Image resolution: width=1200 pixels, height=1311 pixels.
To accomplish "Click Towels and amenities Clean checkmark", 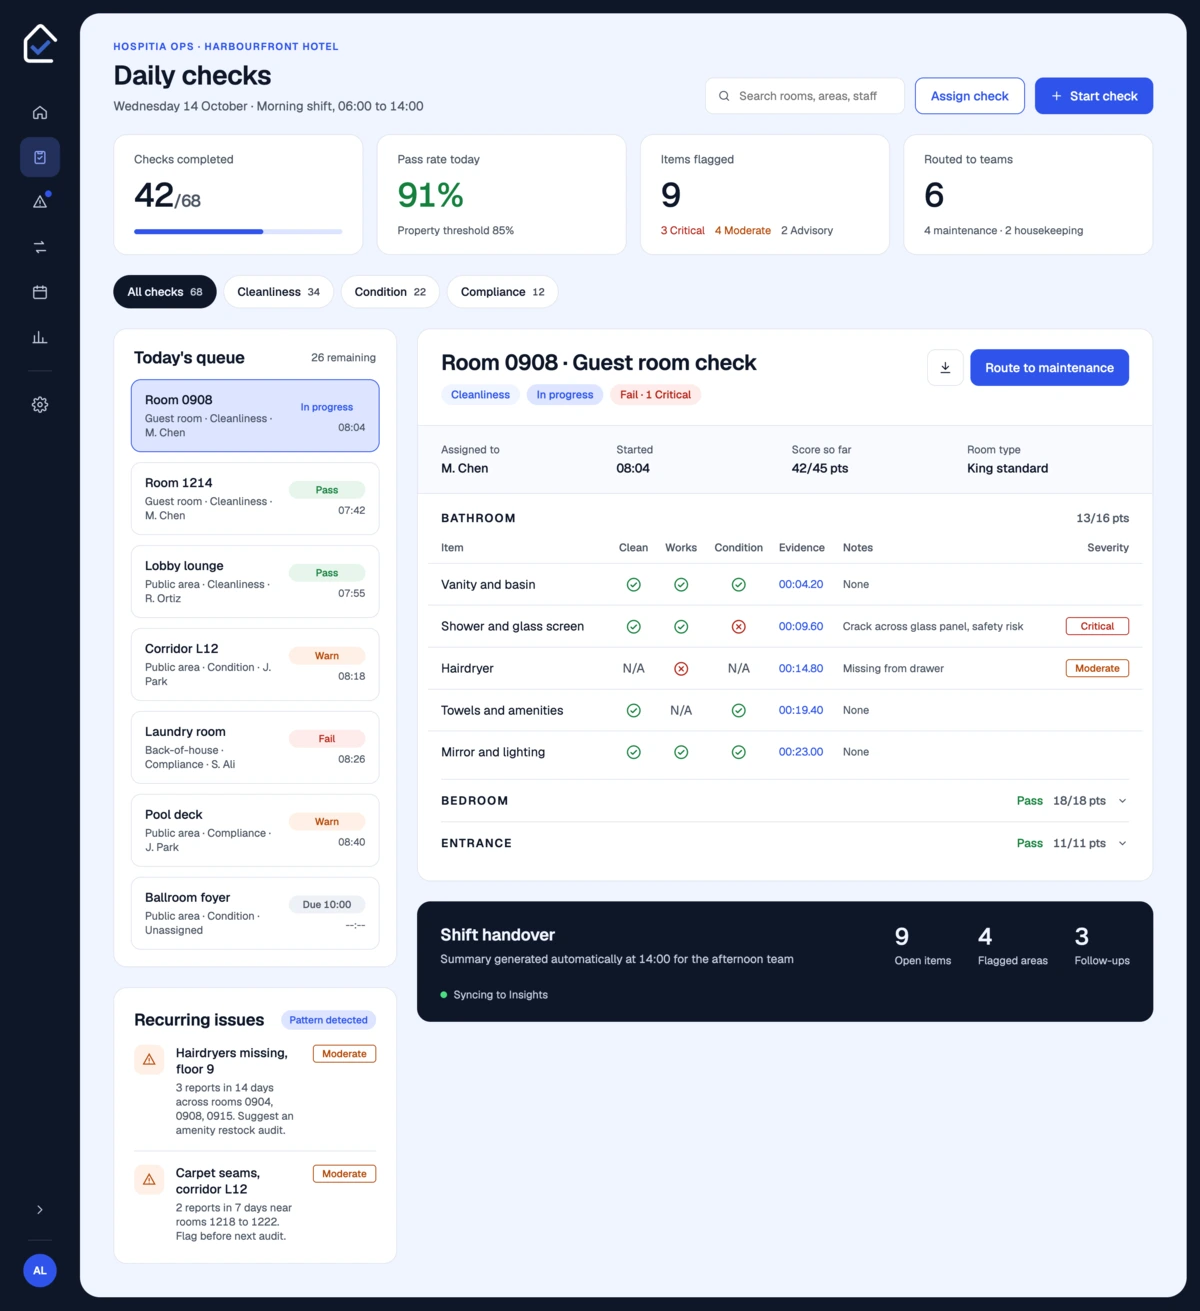I will [633, 711].
